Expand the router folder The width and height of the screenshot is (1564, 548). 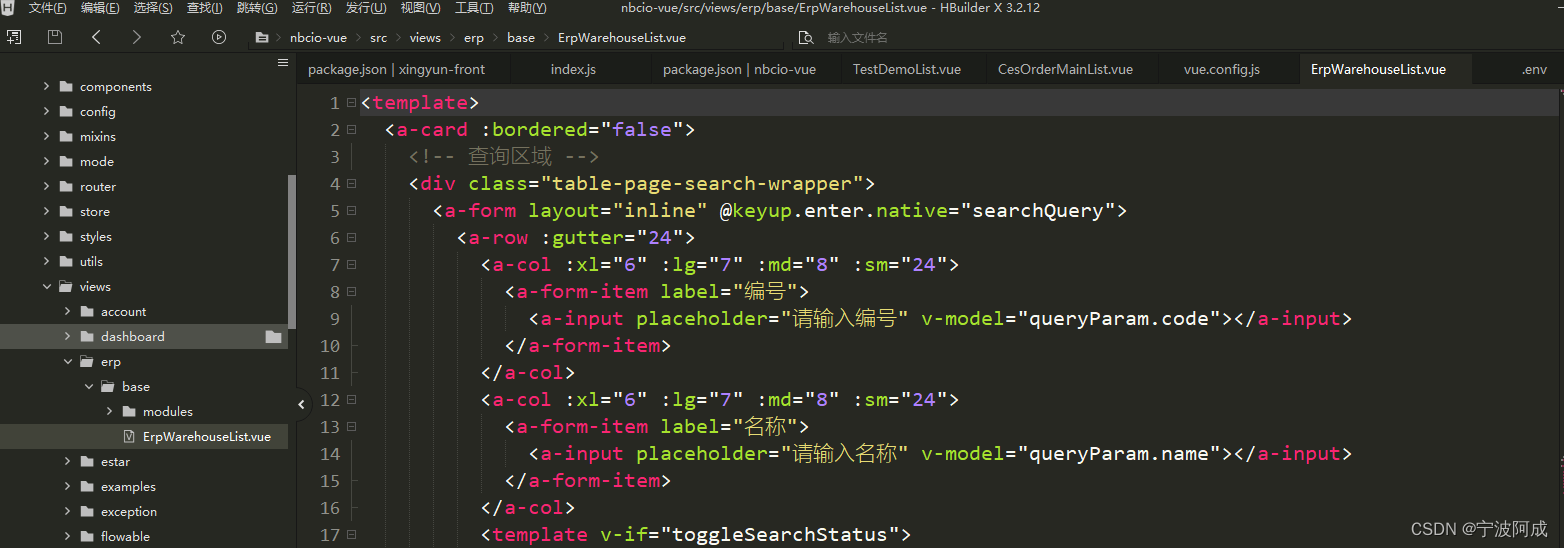[x=46, y=187]
